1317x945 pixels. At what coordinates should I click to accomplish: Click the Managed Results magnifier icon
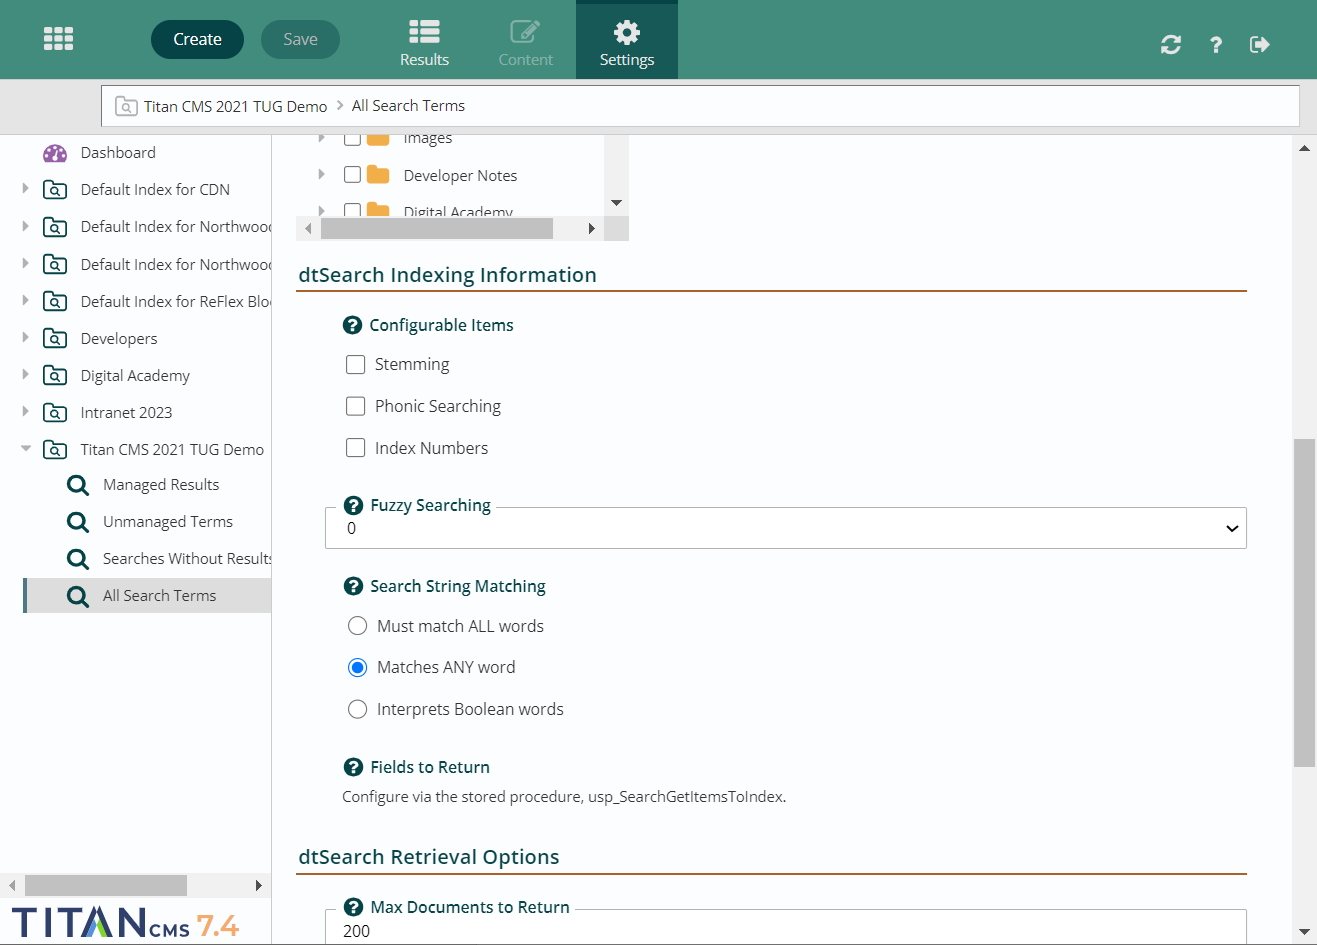click(x=78, y=485)
